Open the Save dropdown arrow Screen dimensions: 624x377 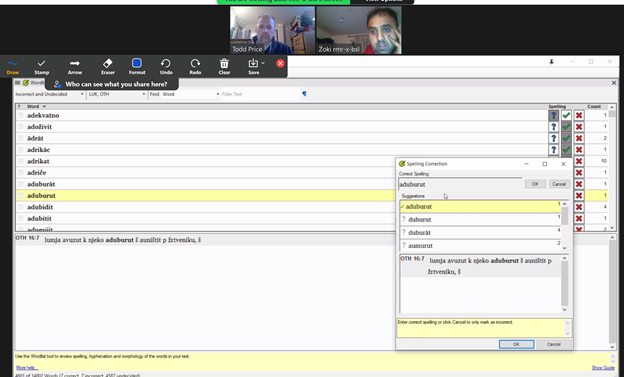(263, 63)
